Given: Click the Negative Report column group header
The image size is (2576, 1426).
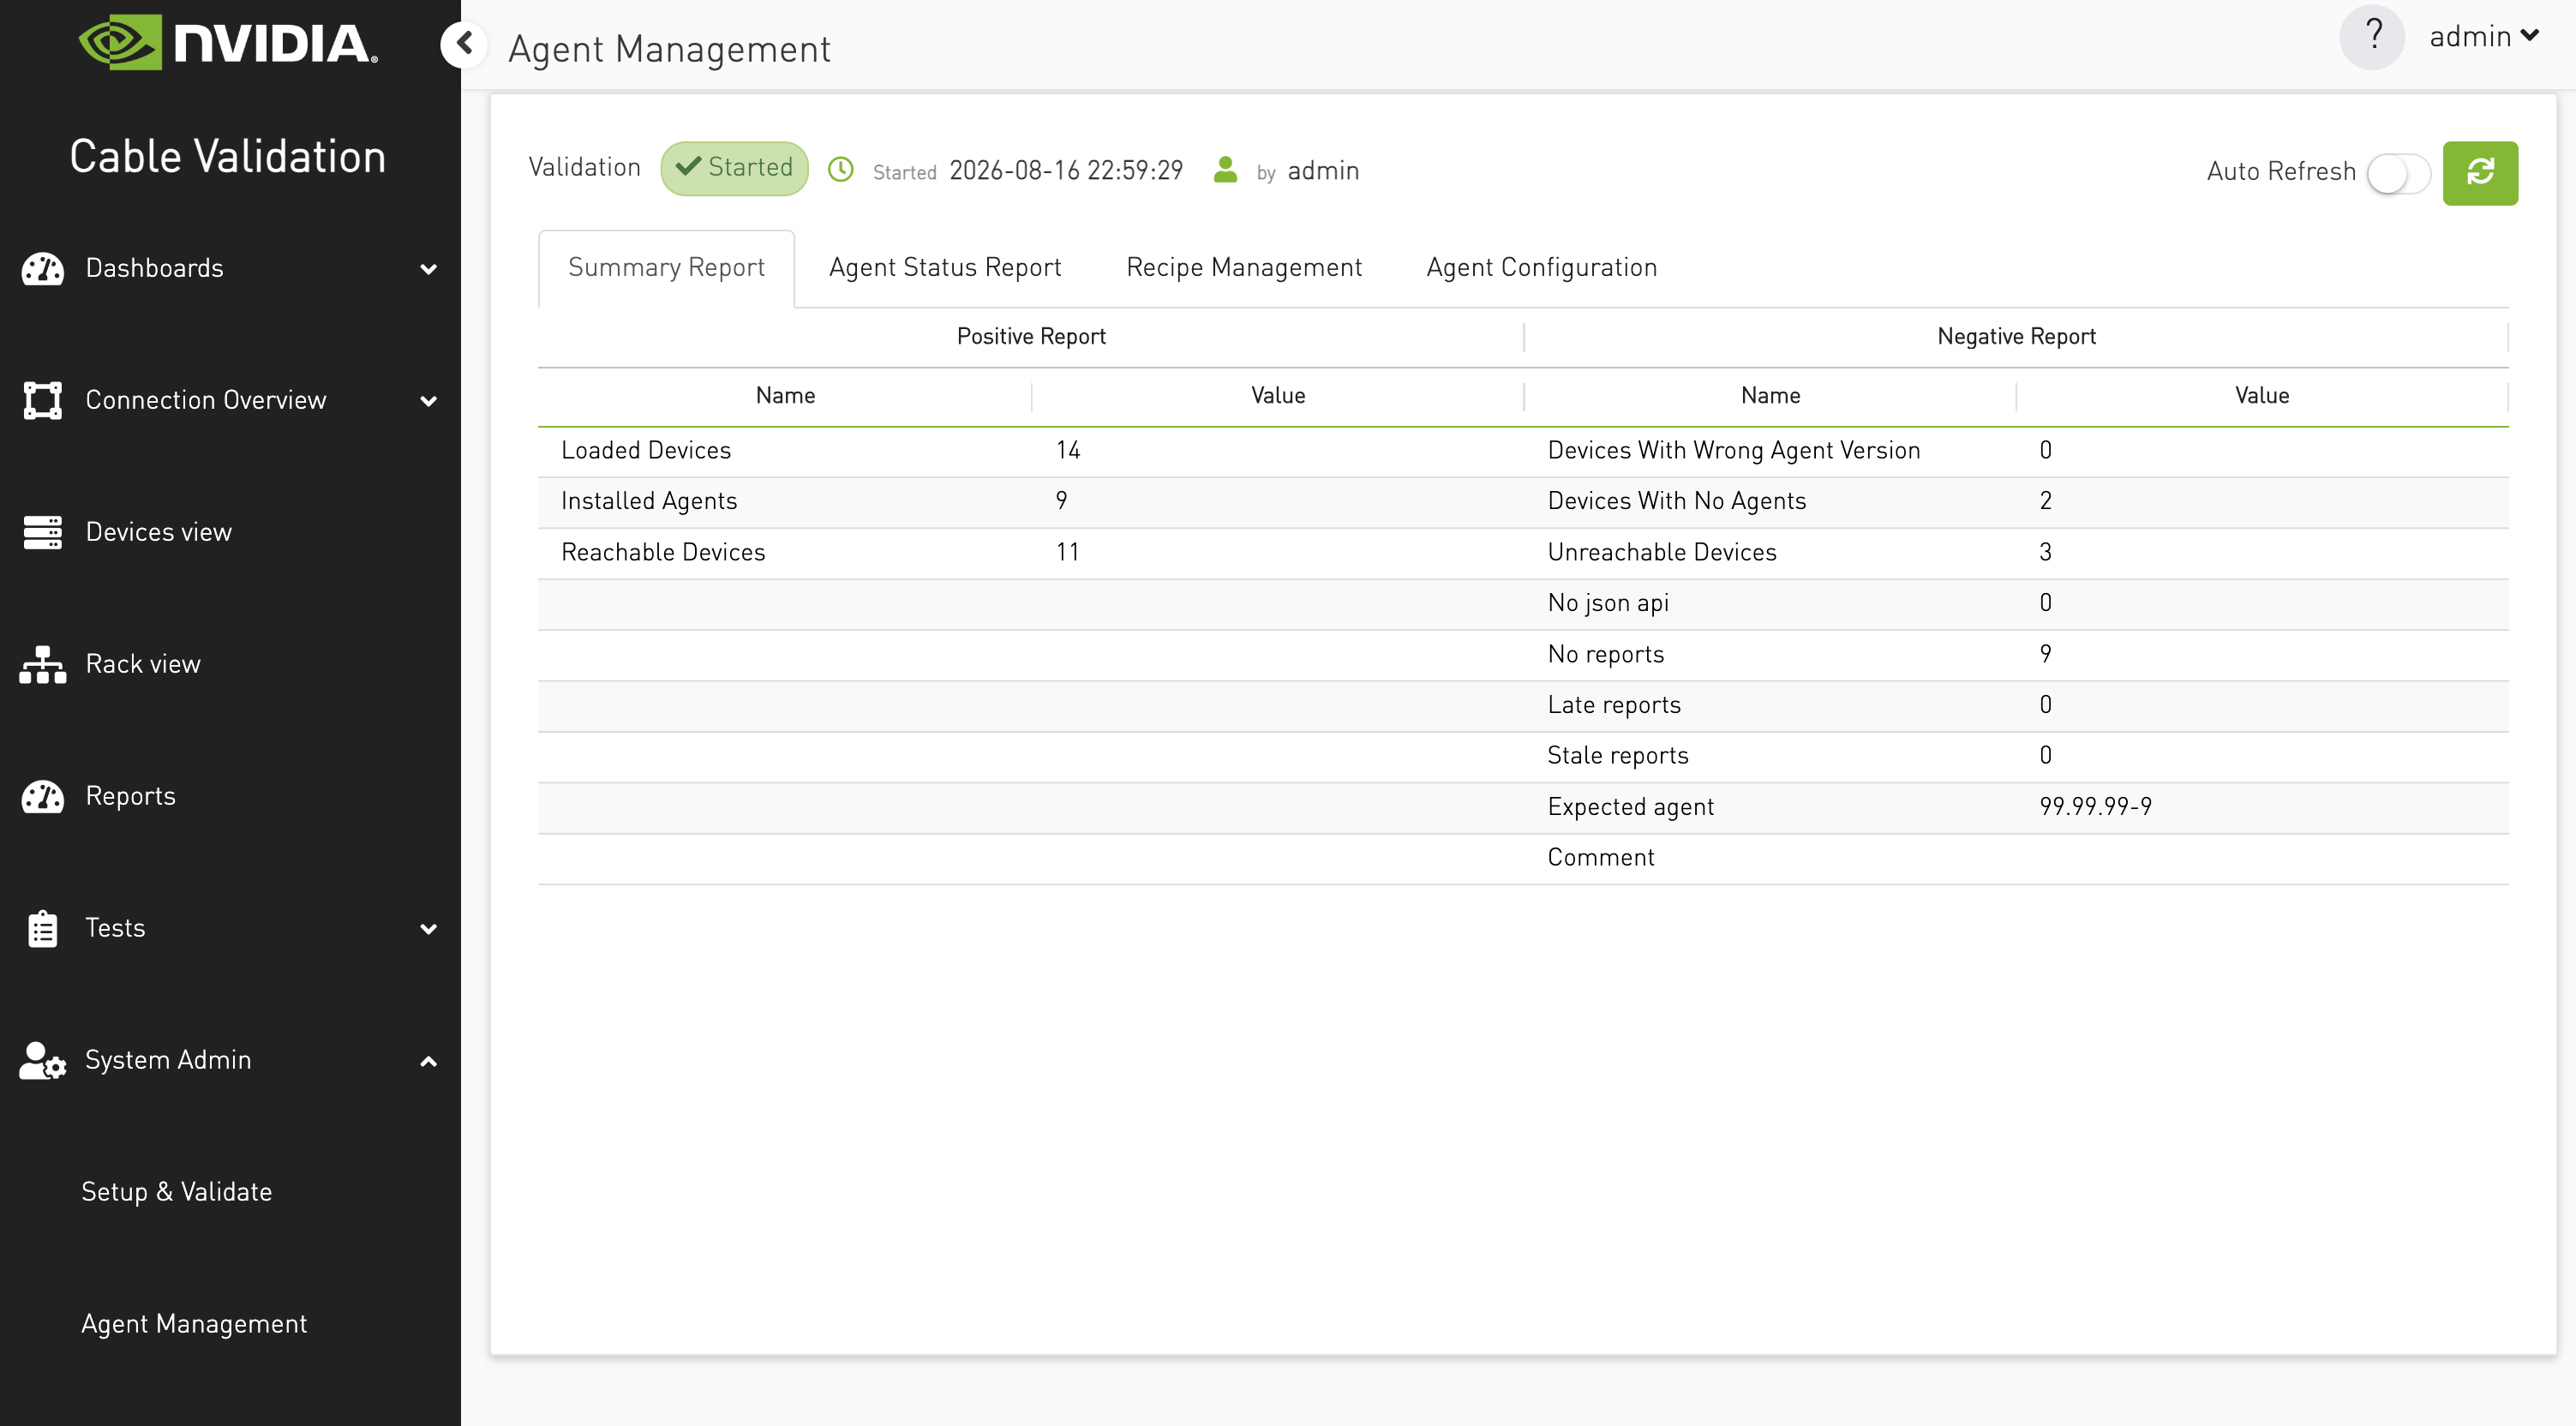Looking at the screenshot, I should (2016, 336).
